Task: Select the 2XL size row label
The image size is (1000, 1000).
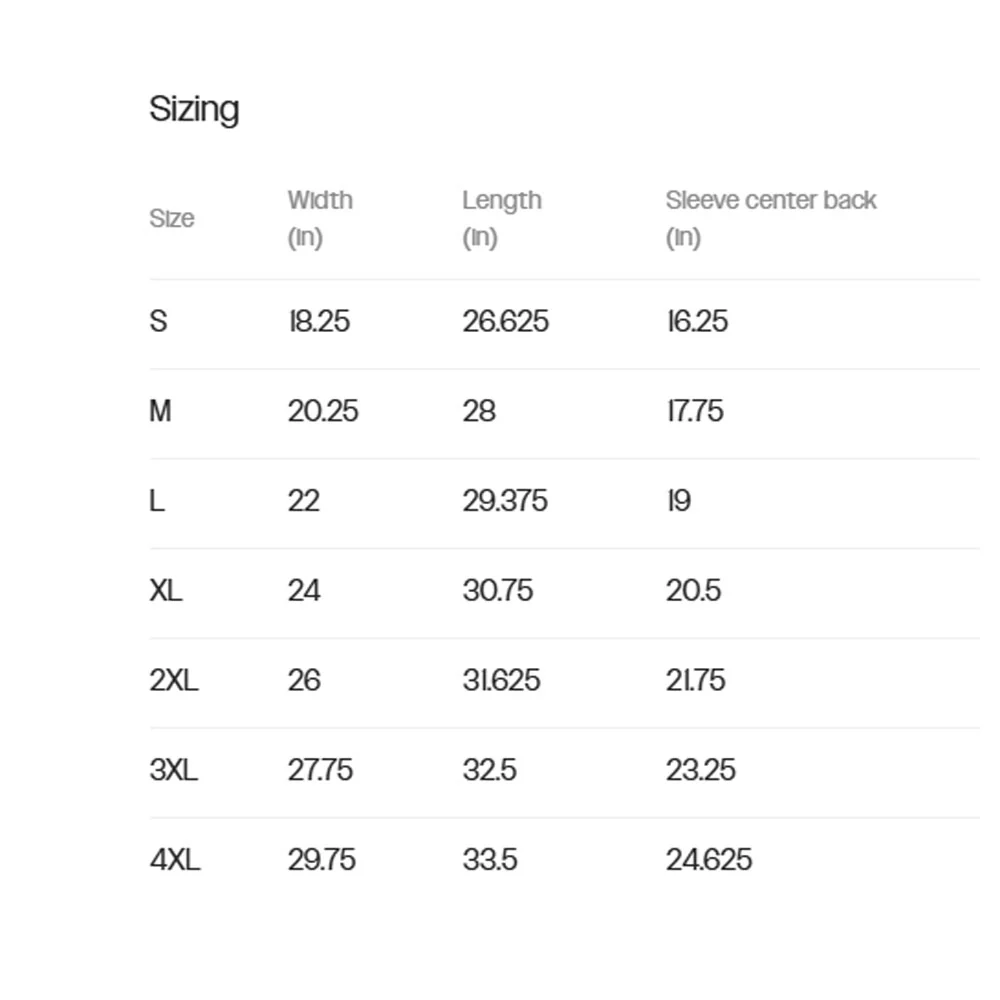Action: pos(173,680)
